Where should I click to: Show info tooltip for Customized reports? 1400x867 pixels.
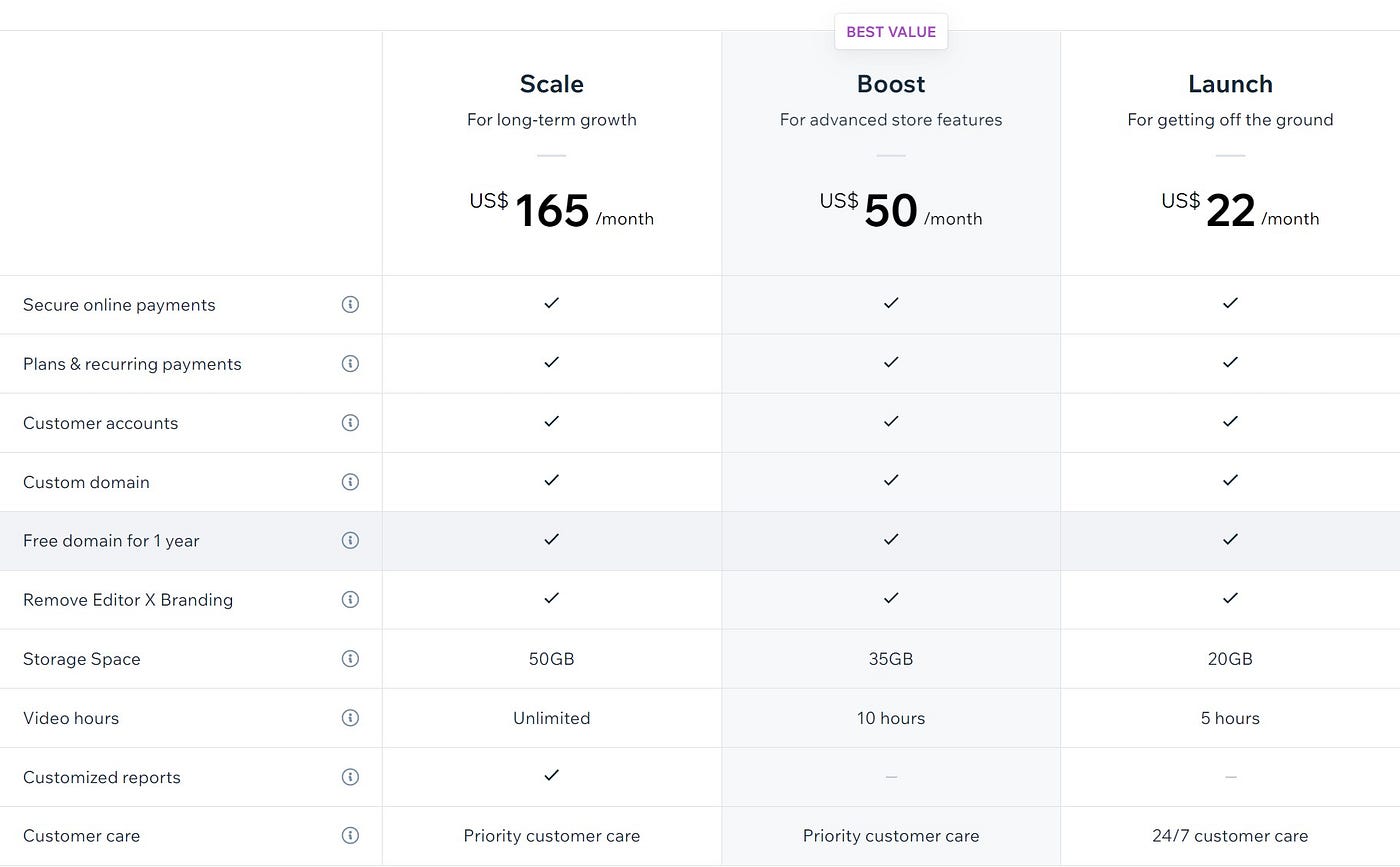point(350,777)
